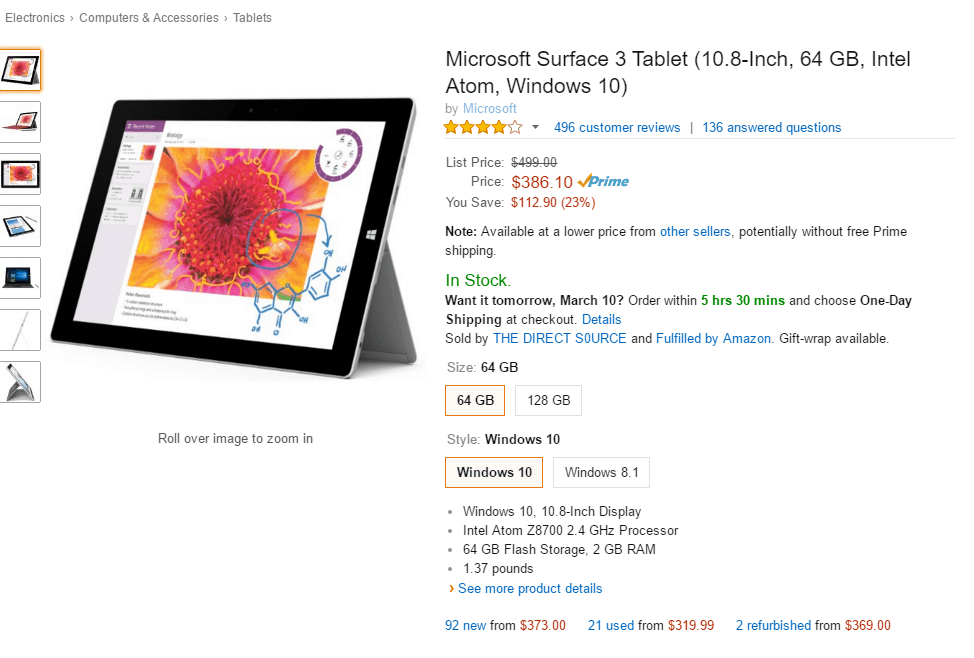View the 136 answered questions
This screenshot has width=974, height=658.
point(771,128)
